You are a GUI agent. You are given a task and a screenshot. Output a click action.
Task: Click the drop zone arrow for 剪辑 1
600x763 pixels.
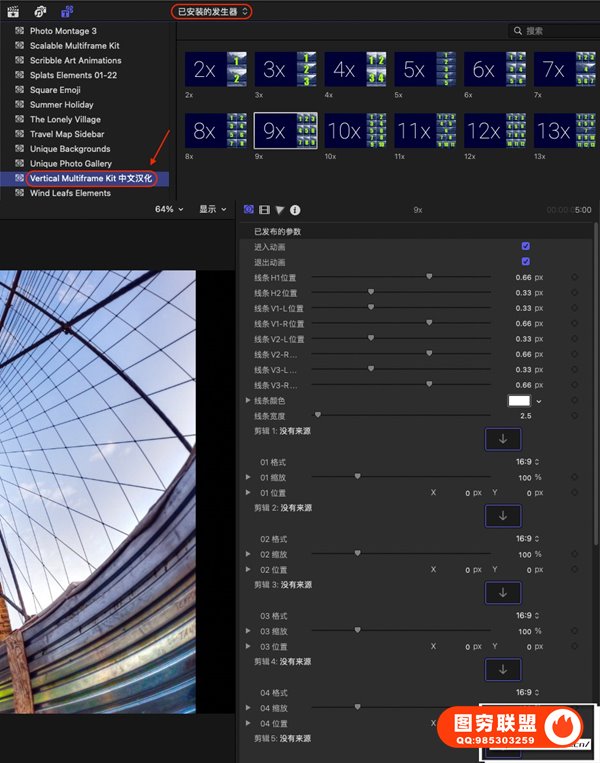pos(502,439)
